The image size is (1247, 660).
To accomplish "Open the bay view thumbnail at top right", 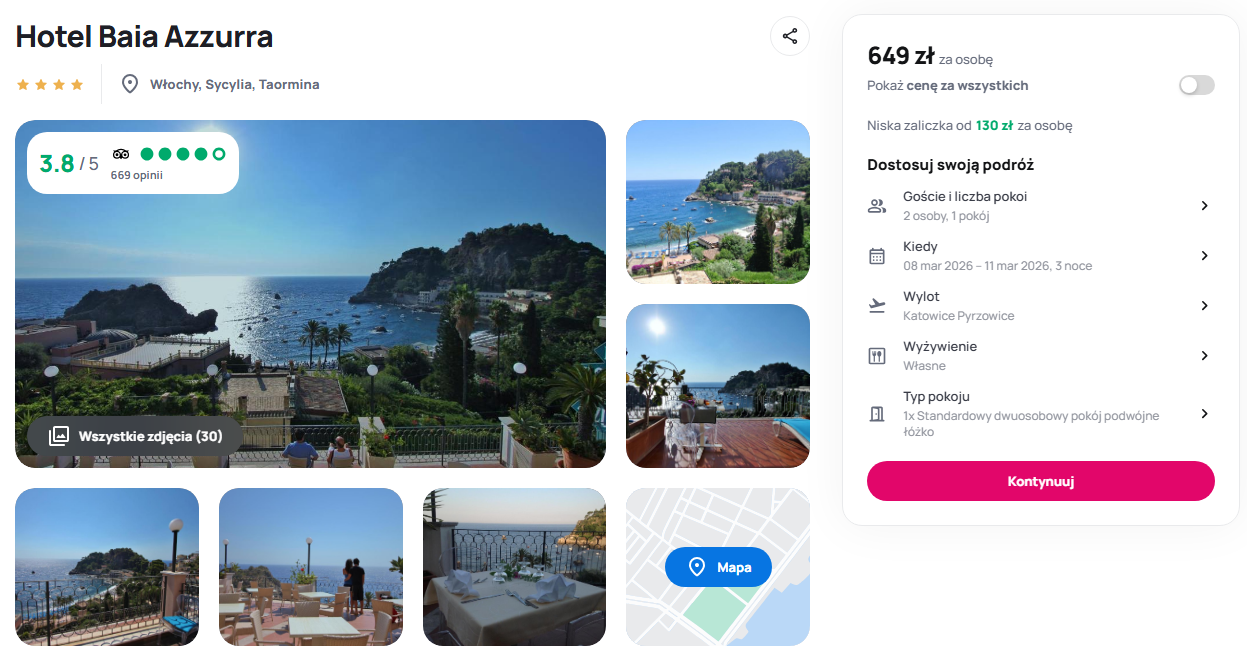I will pyautogui.click(x=717, y=202).
